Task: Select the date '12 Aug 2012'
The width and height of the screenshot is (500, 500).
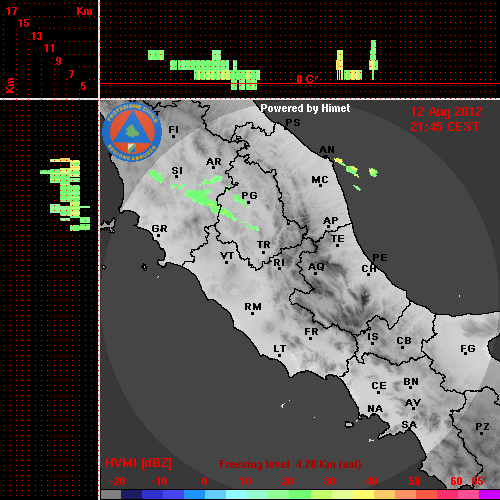Action: (x=446, y=112)
